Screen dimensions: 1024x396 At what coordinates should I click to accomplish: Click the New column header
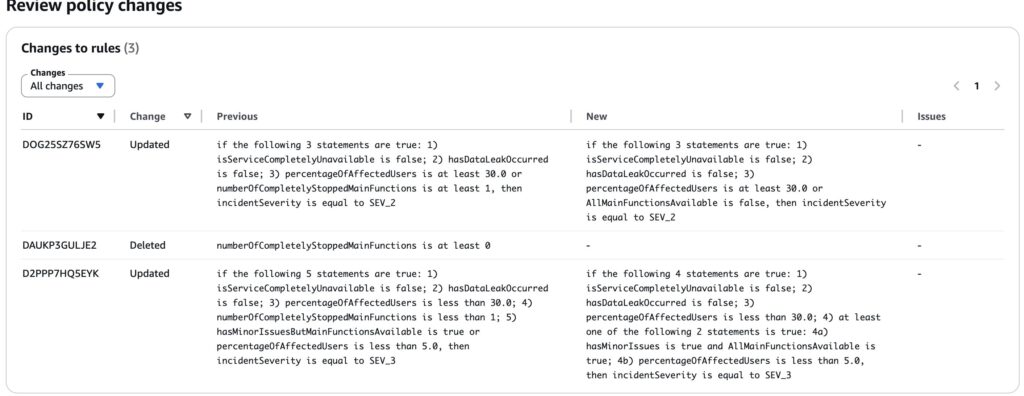point(596,116)
